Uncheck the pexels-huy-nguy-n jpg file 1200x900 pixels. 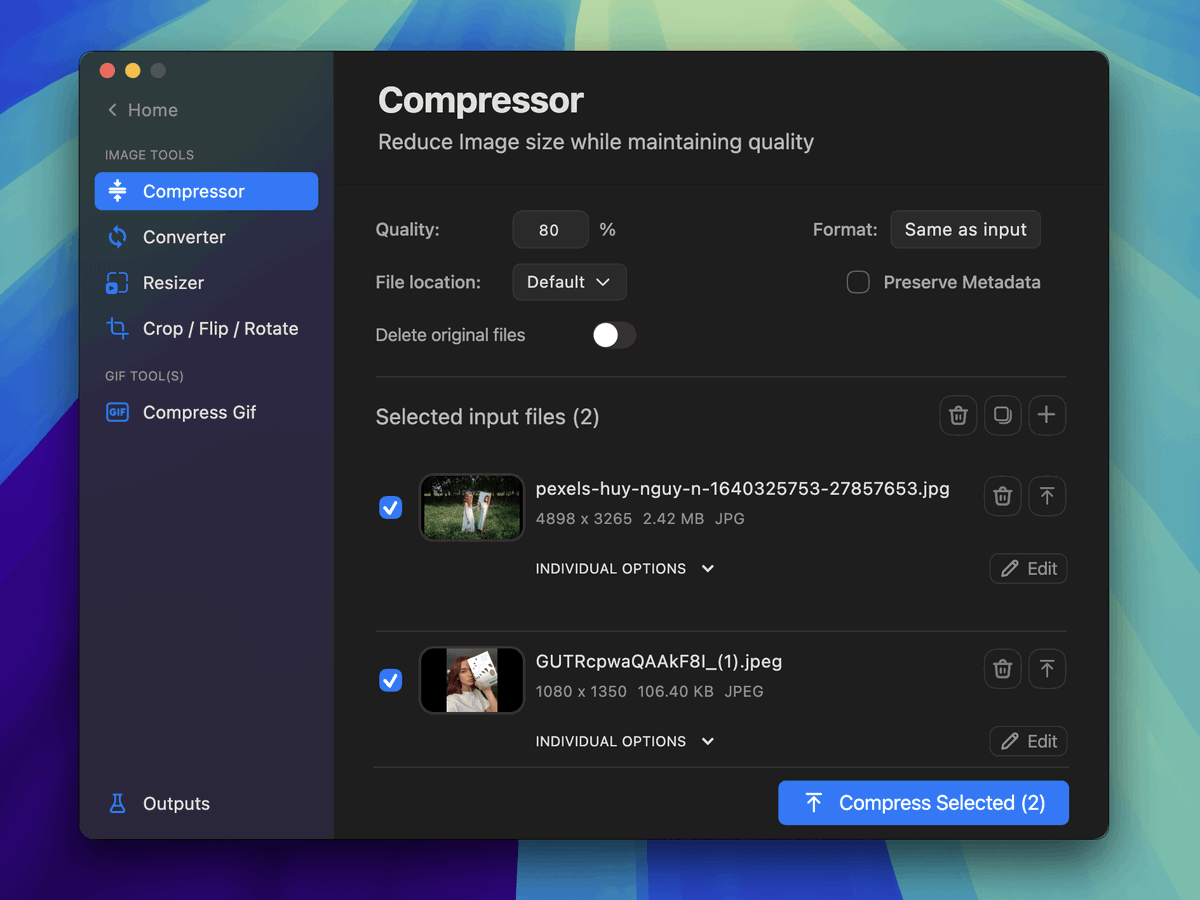pyautogui.click(x=391, y=508)
